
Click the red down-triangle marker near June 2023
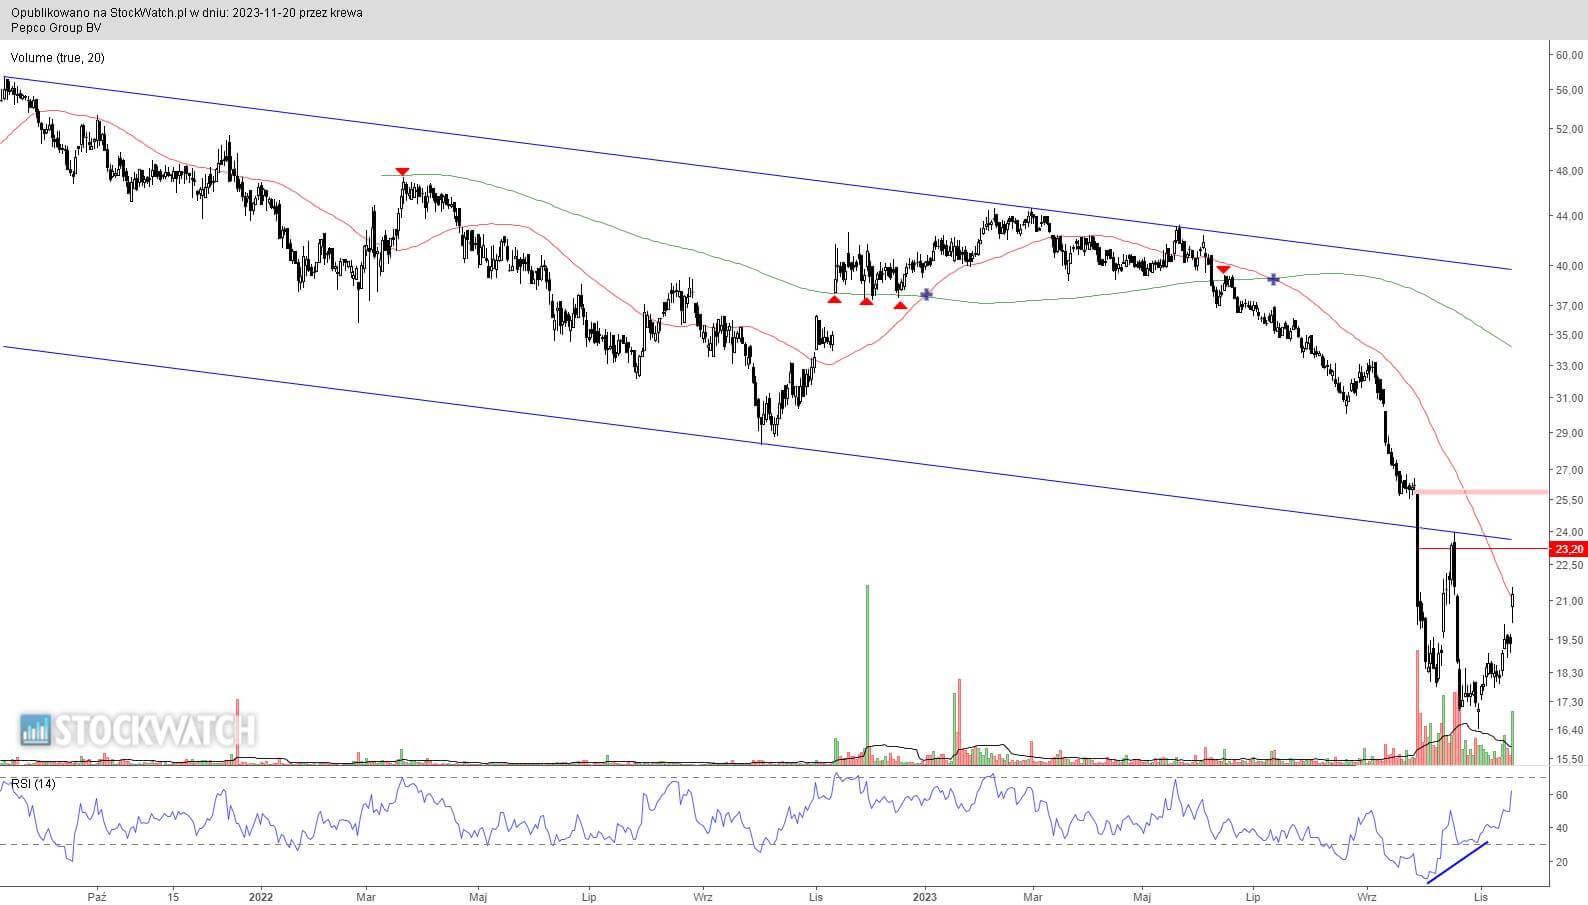(1223, 269)
